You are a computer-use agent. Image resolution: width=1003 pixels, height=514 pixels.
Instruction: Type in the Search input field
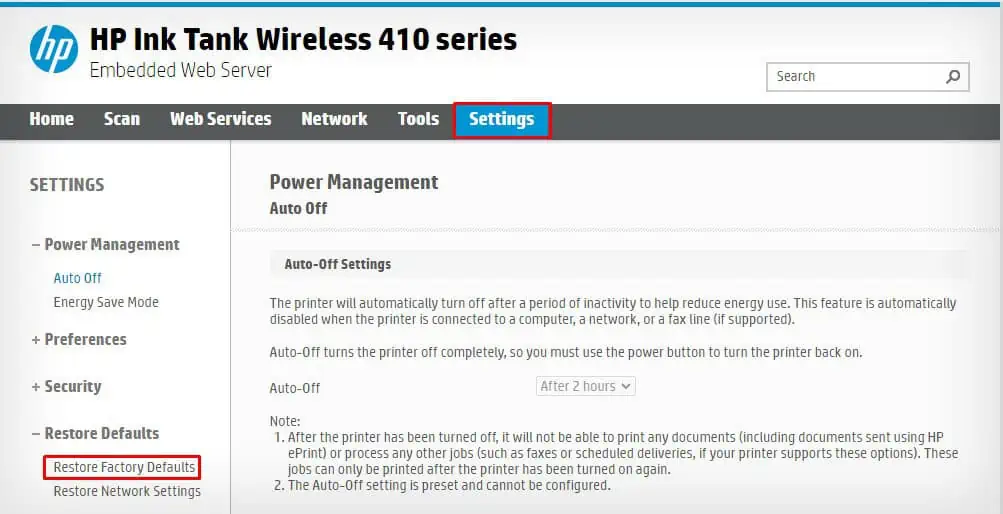click(855, 76)
